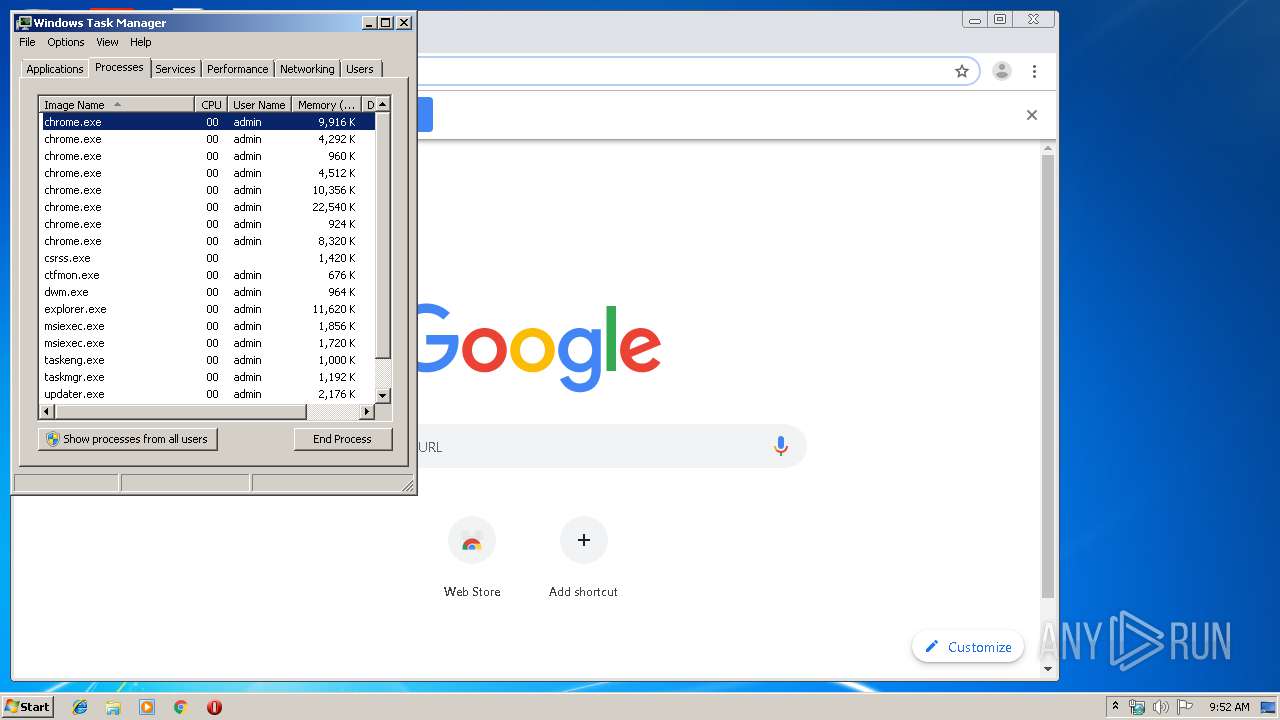Select the explorer.exe process row

point(207,309)
